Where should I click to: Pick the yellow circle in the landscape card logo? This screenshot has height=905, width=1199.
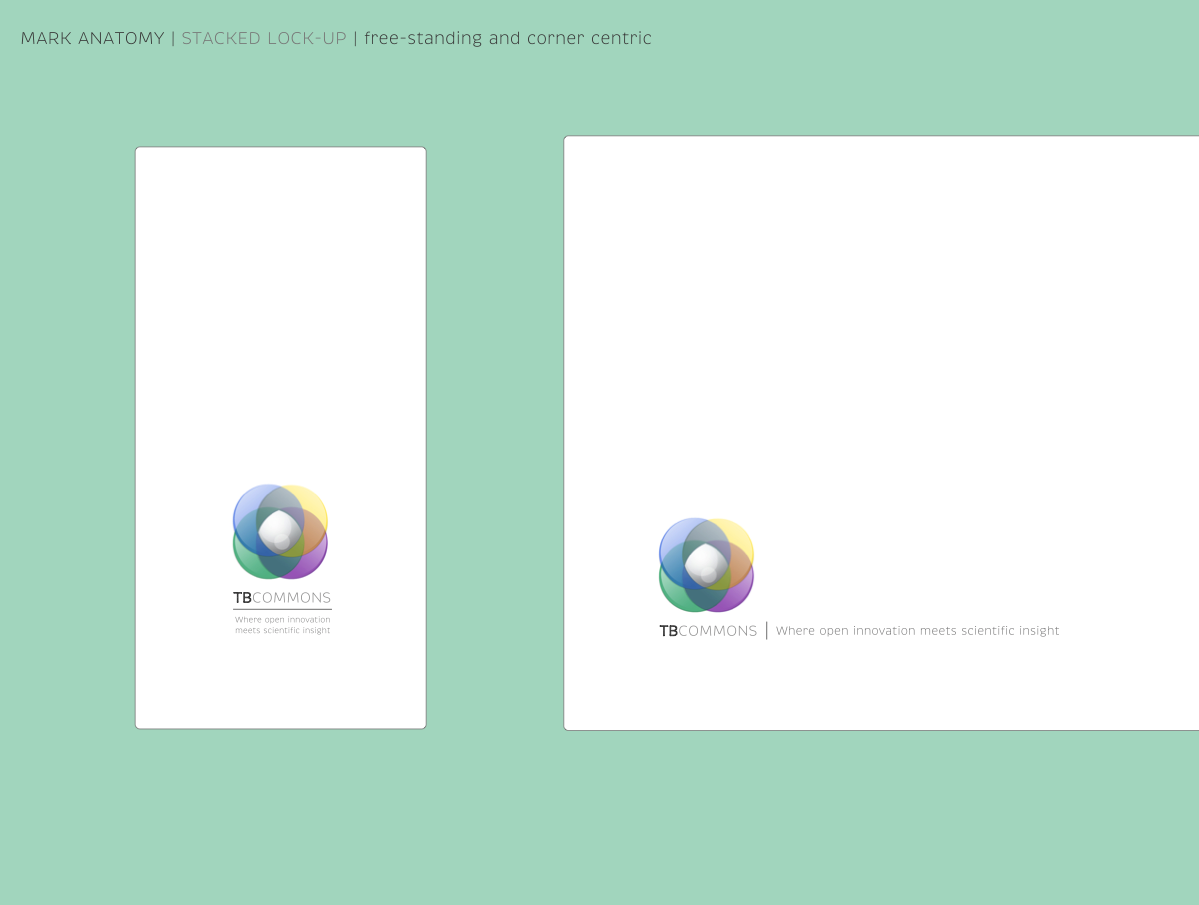click(x=740, y=536)
